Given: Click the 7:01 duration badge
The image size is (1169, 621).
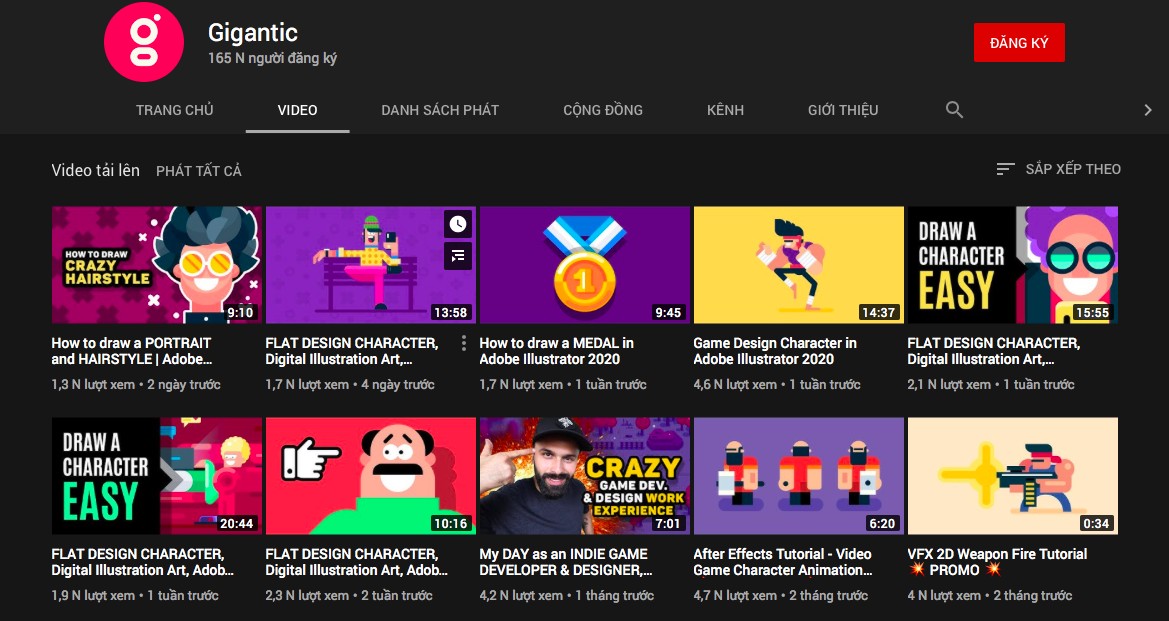Looking at the screenshot, I should pos(667,523).
